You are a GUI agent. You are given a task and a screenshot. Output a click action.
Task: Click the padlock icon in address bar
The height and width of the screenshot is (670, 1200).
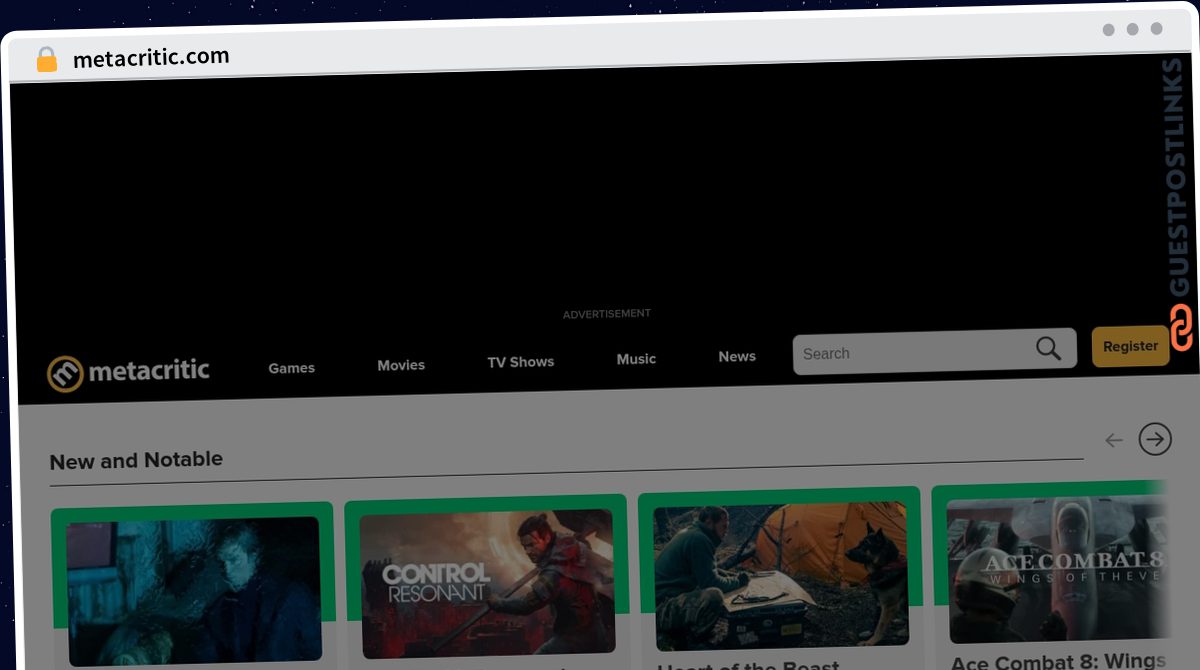tap(46, 60)
